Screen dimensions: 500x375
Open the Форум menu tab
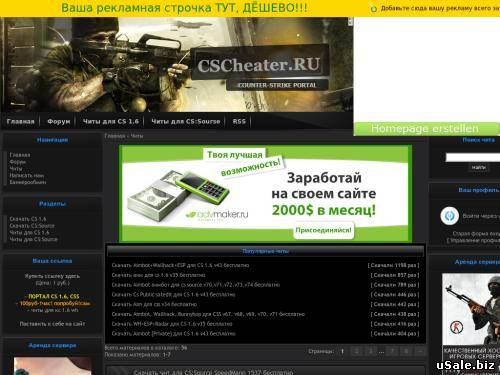coord(59,122)
